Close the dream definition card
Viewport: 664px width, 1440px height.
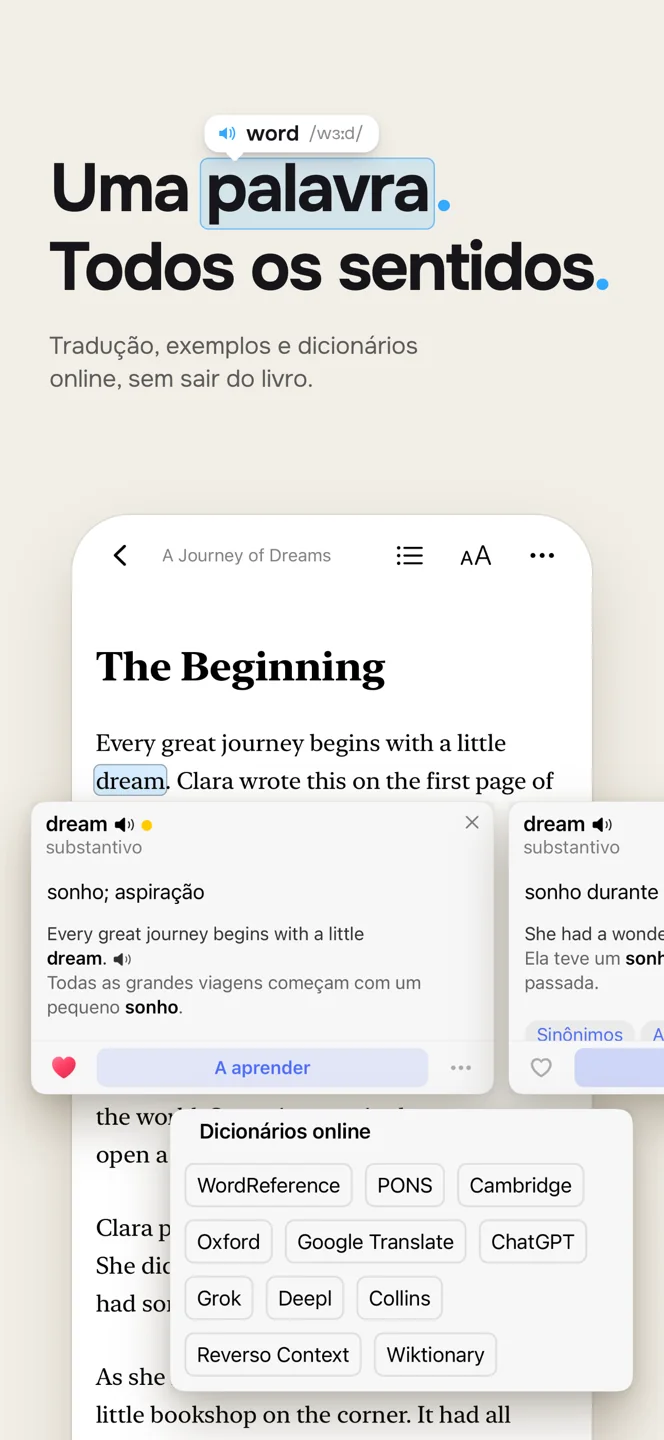coord(472,822)
